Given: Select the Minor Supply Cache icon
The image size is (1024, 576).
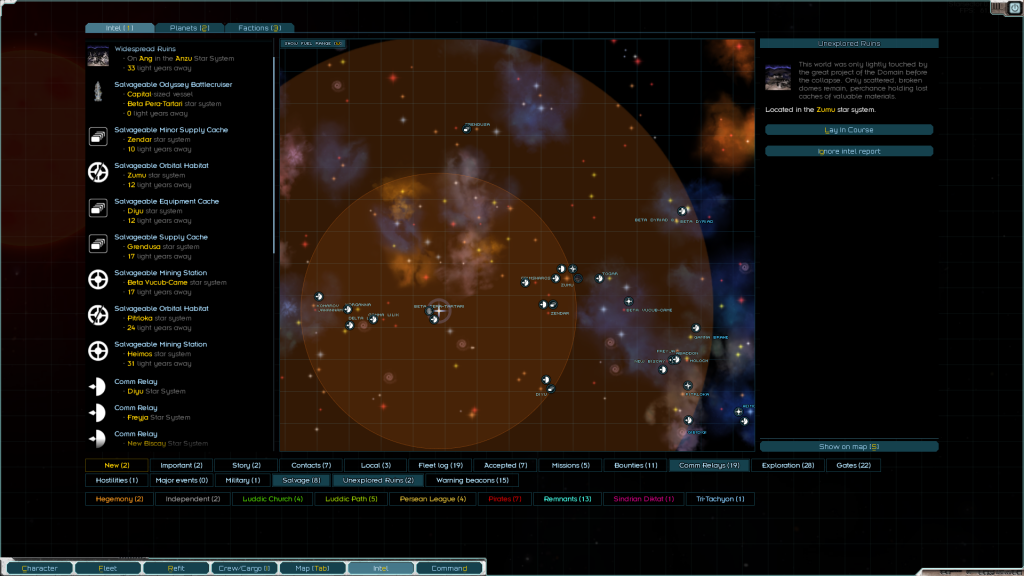Looking at the screenshot, I should click(98, 137).
